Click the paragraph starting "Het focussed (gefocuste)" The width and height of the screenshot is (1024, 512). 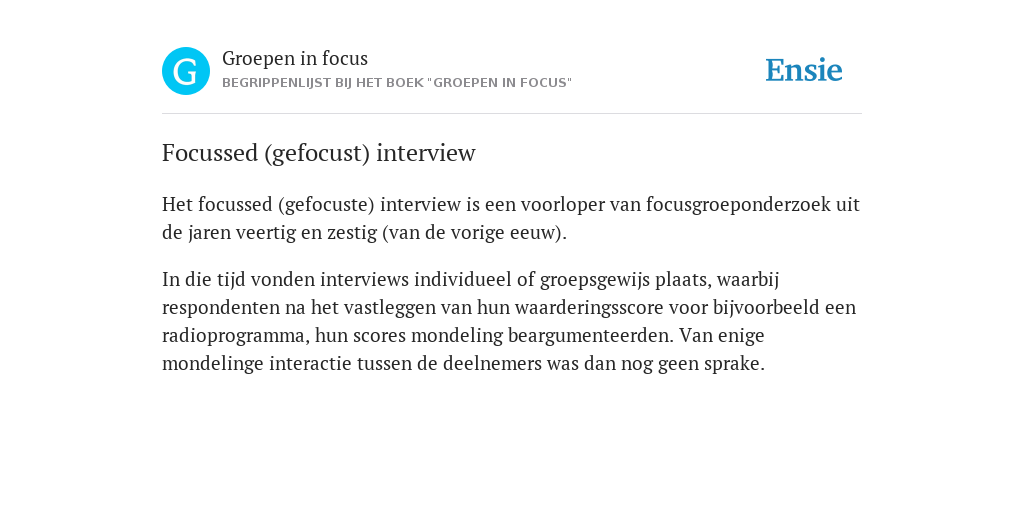coord(511,219)
